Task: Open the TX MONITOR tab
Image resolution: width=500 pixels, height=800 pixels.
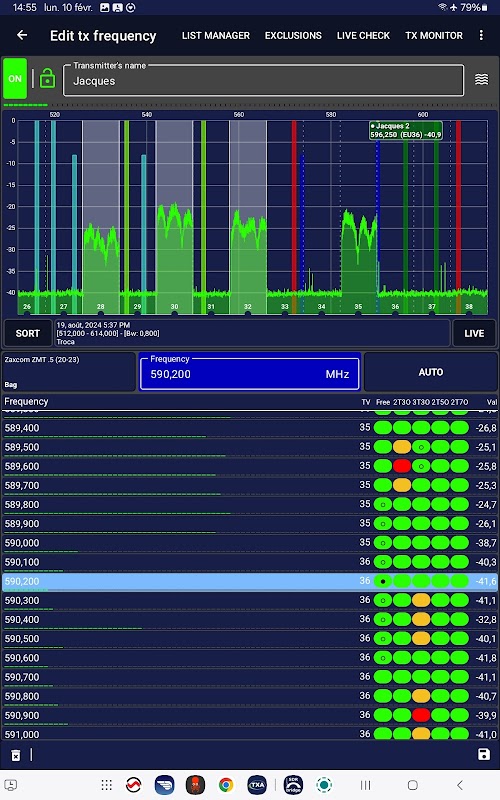Action: tap(434, 36)
